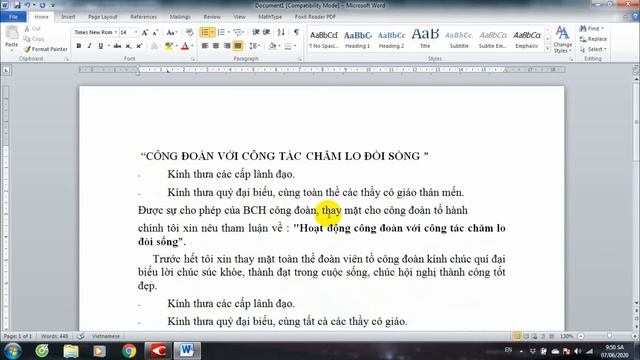Viewport: 640px width, 360px height.
Task: Apply the Heading 1 style
Action: coord(358,39)
